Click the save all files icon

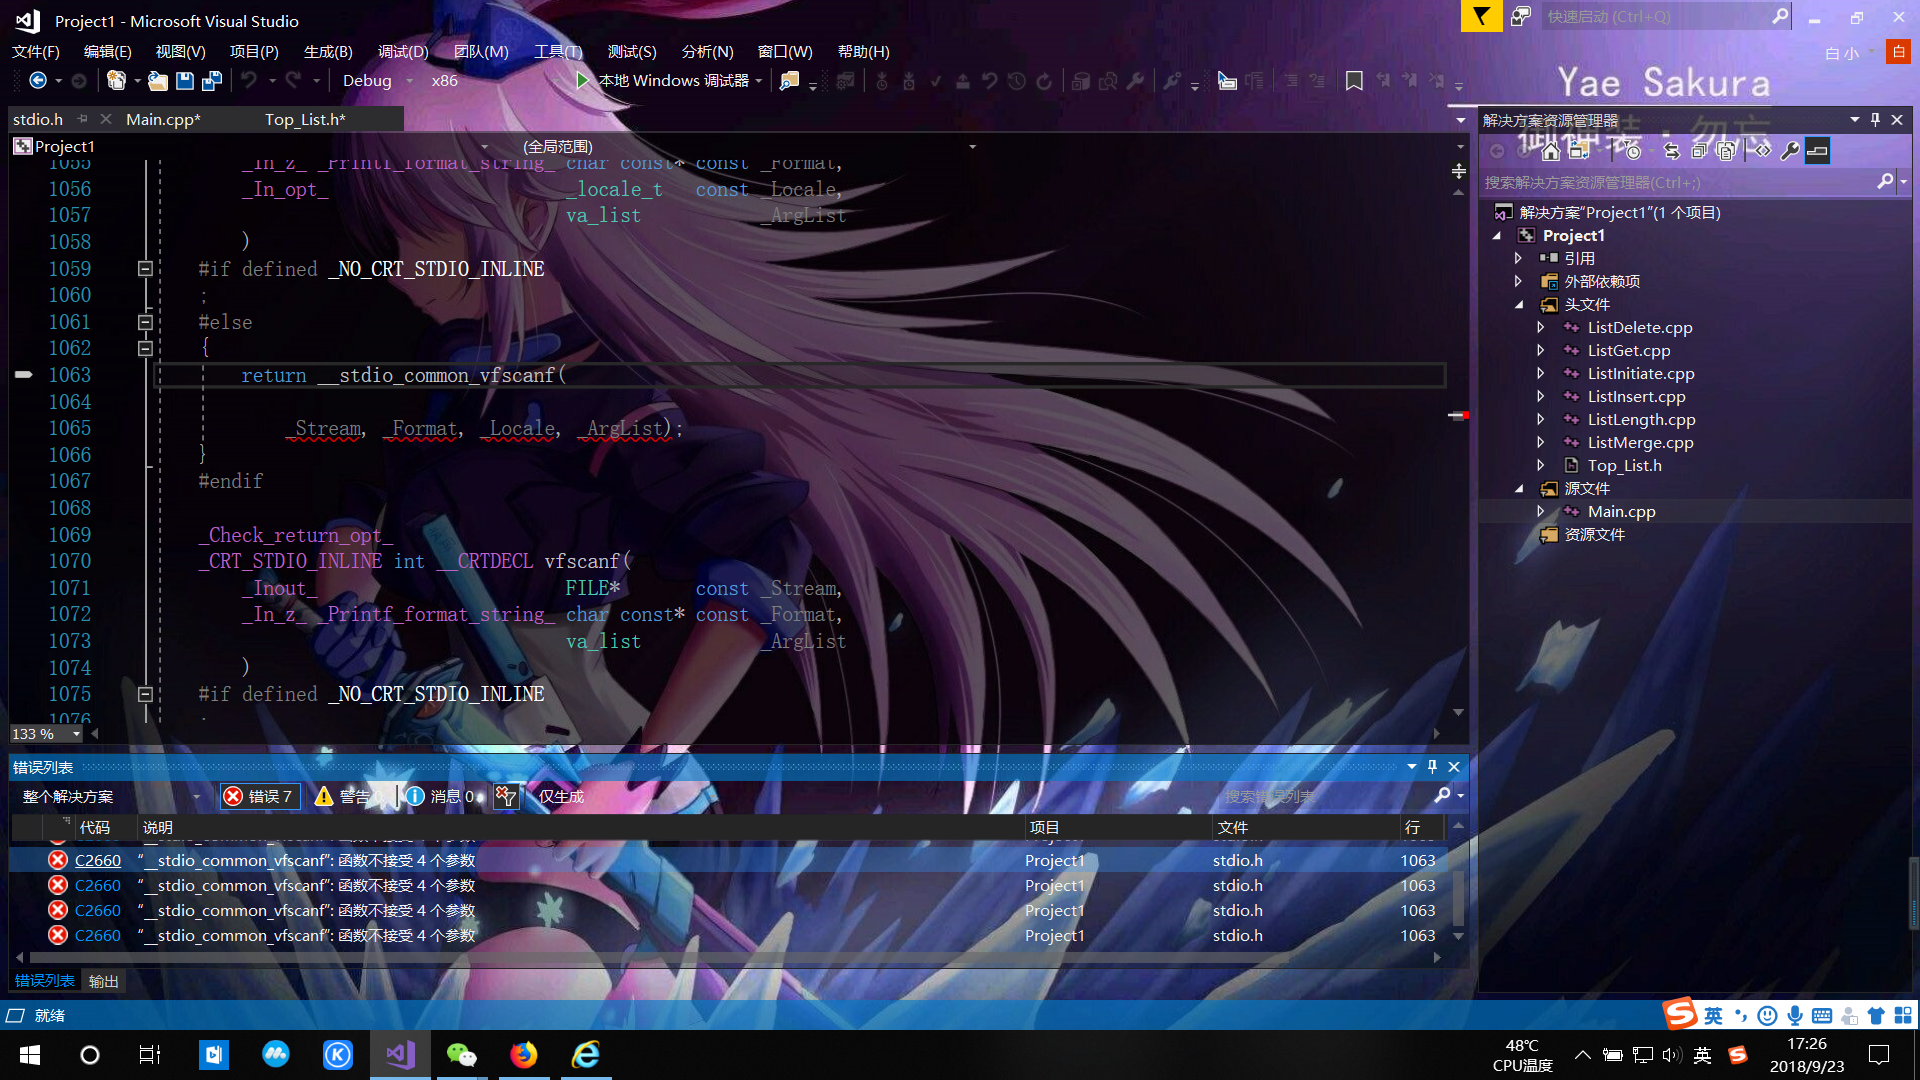pos(212,80)
